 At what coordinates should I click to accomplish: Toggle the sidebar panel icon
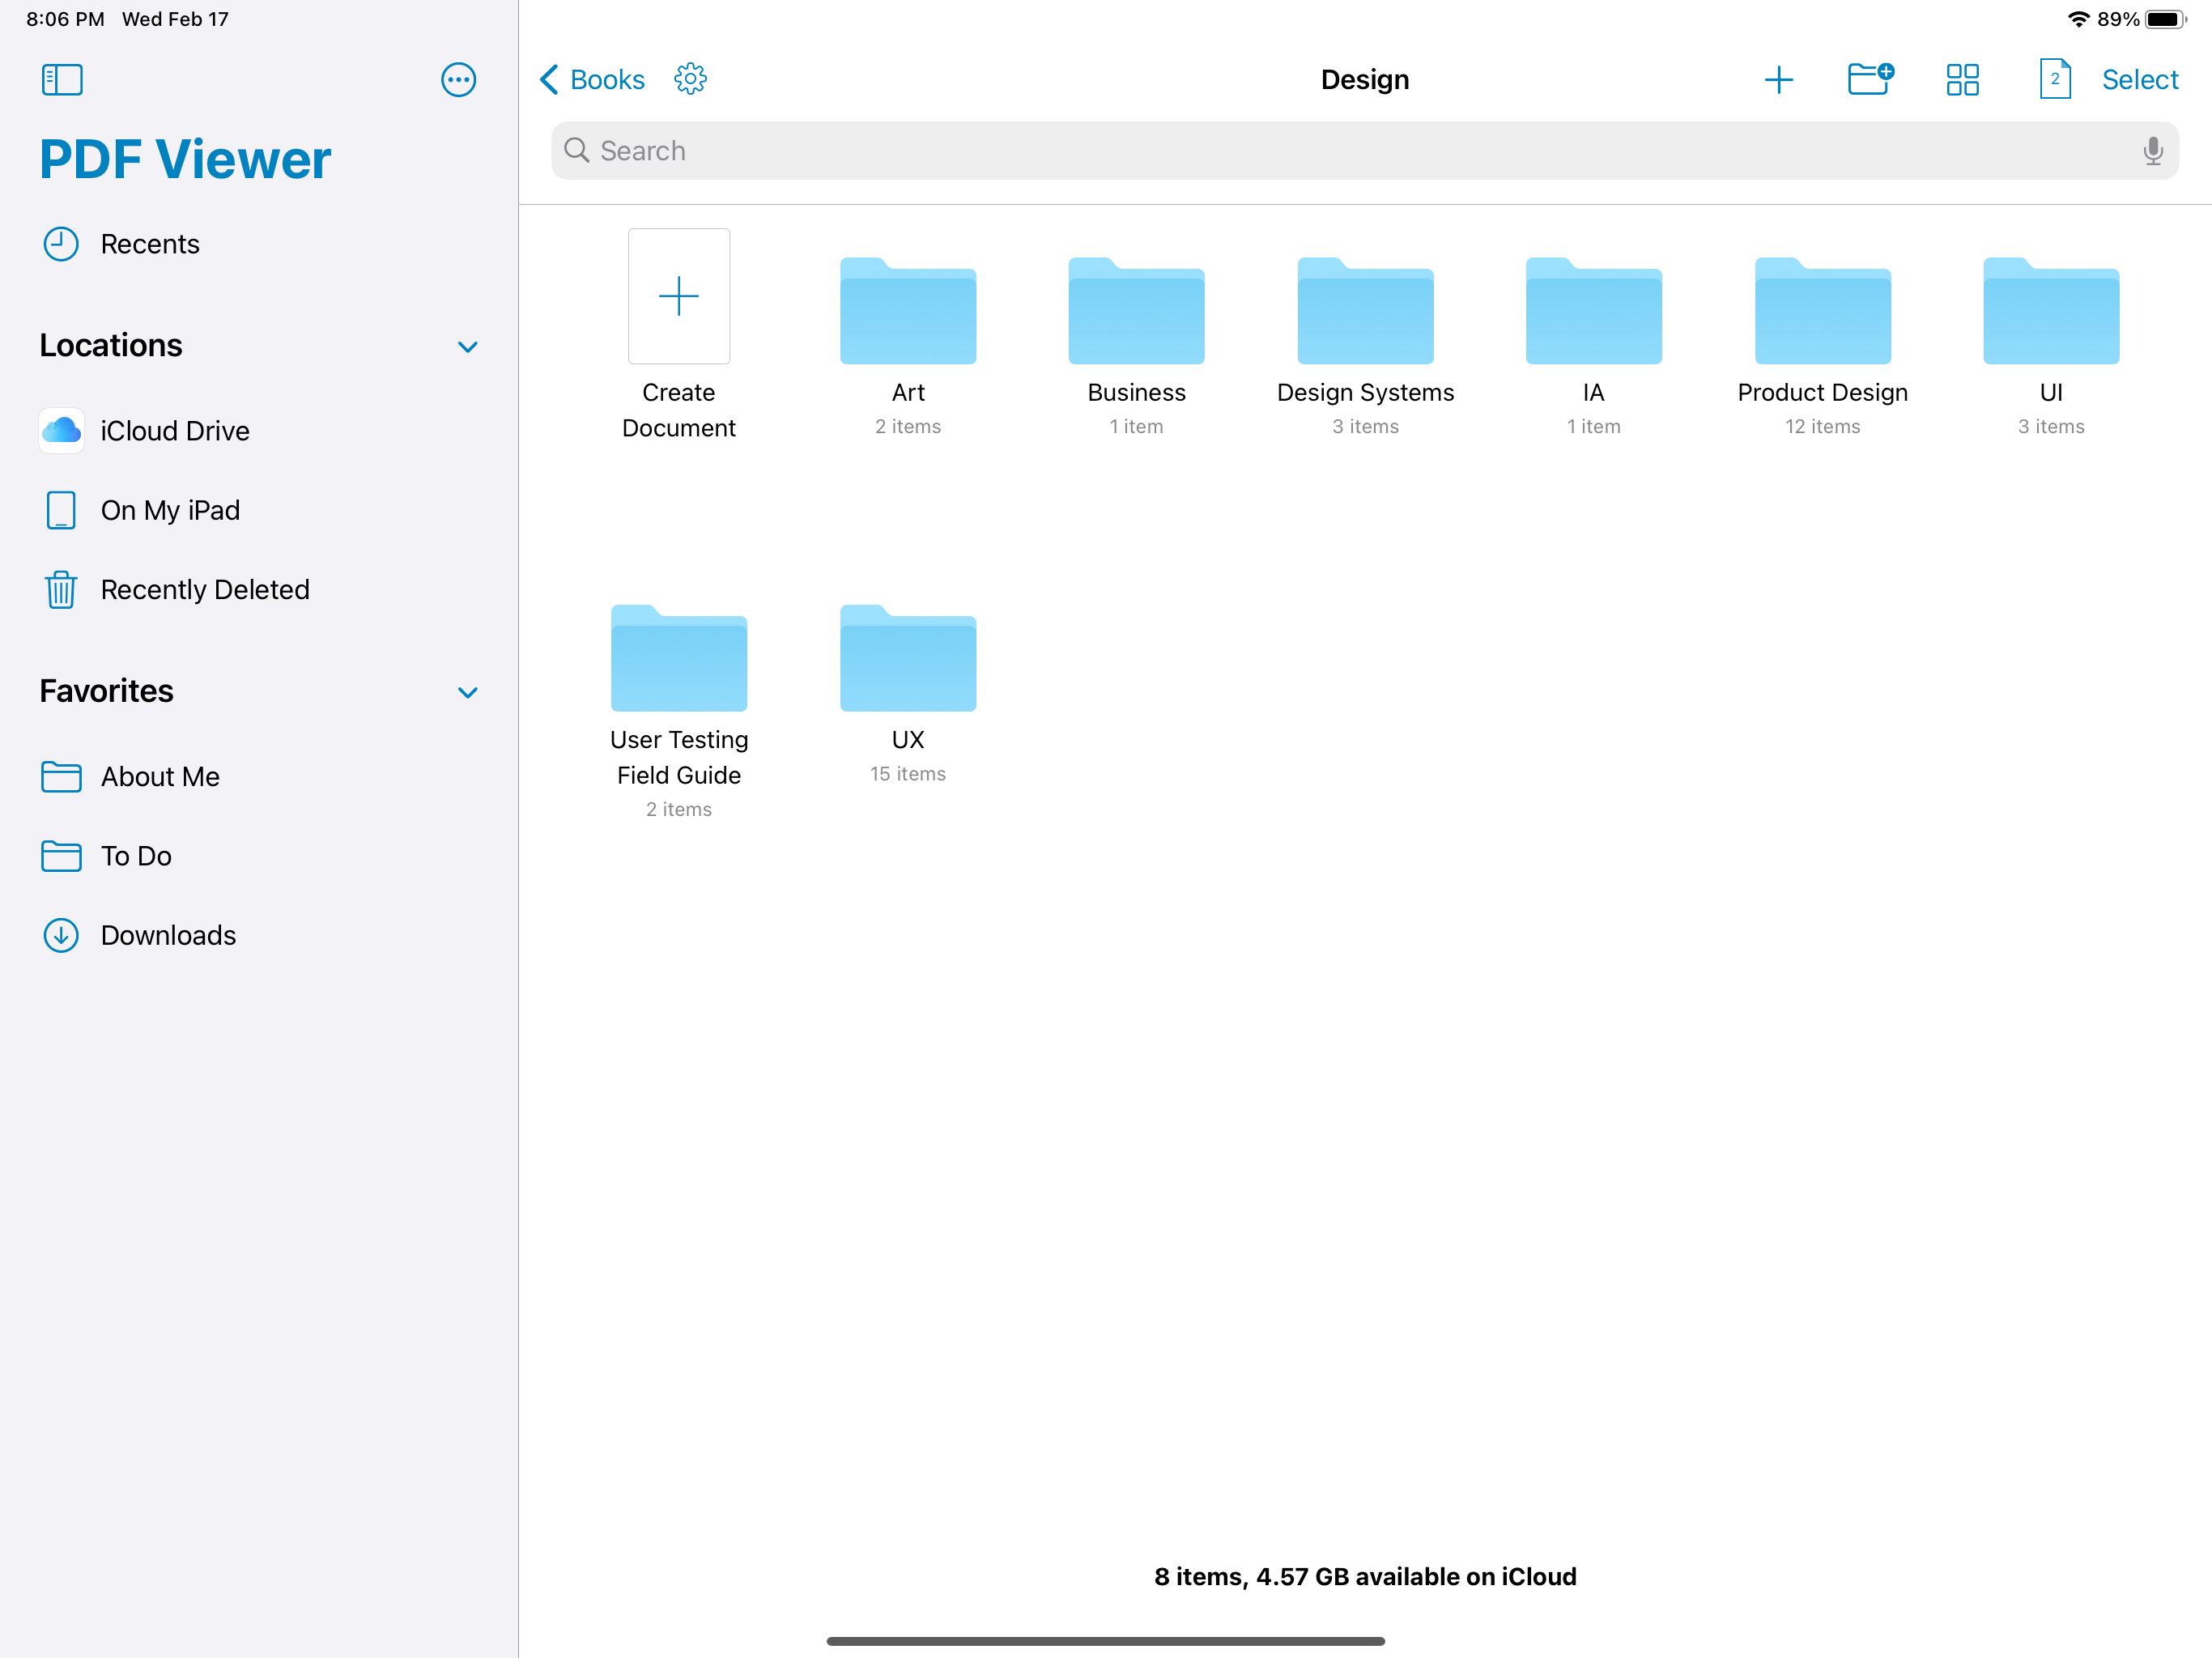[62, 80]
